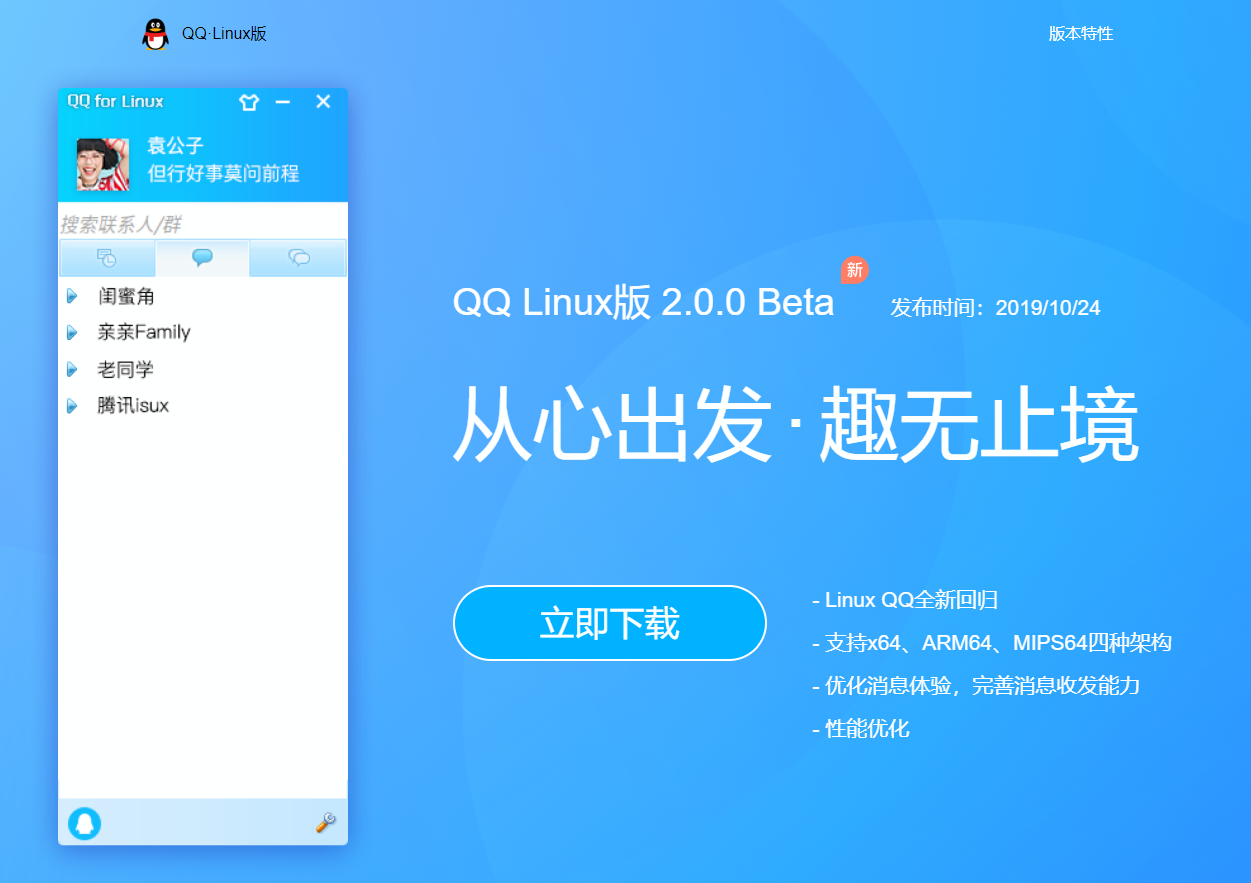The image size is (1251, 883).
Task: Click the signature 但行好事莫问前程
Action: tap(224, 173)
